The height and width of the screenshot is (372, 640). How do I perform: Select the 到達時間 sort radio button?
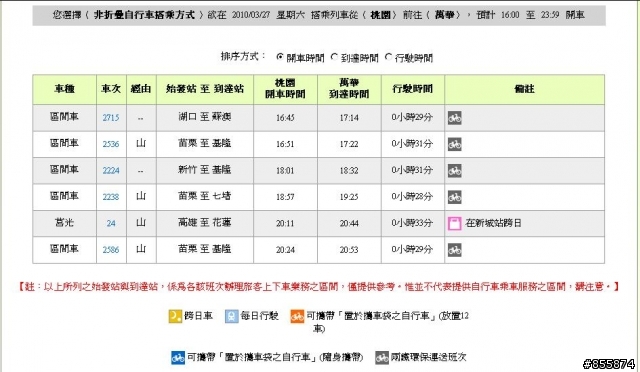tap(334, 57)
